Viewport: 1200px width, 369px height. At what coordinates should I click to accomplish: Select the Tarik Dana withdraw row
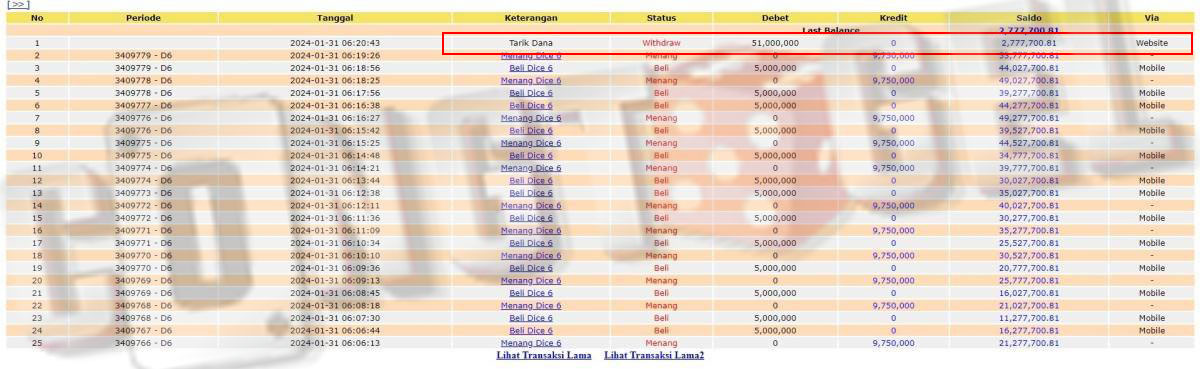point(600,43)
